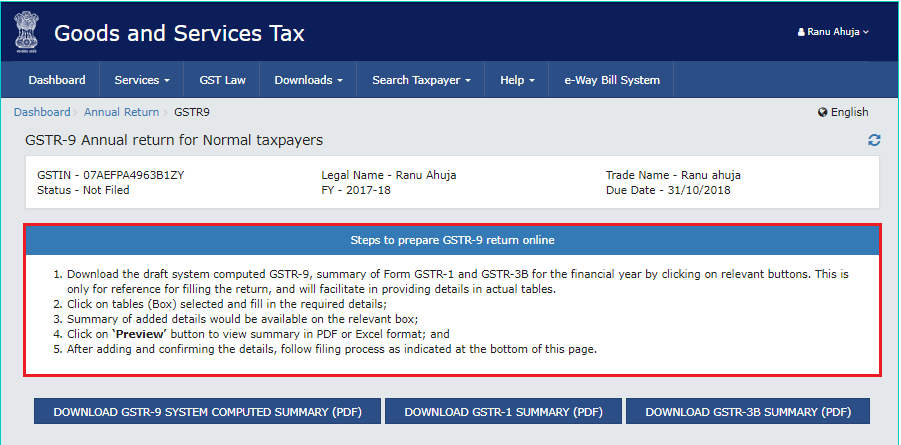Open the GST Law menu item
901x445 pixels.
pyautogui.click(x=222, y=80)
